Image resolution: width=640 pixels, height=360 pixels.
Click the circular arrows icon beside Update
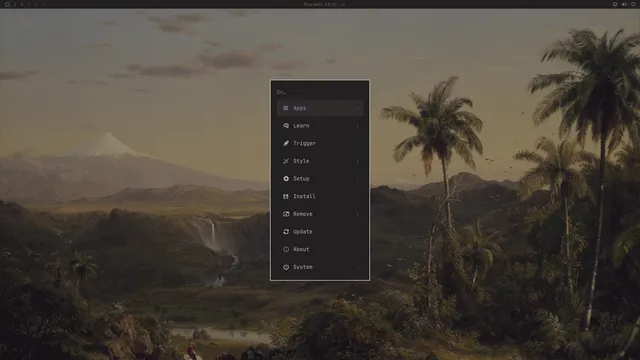pos(286,231)
